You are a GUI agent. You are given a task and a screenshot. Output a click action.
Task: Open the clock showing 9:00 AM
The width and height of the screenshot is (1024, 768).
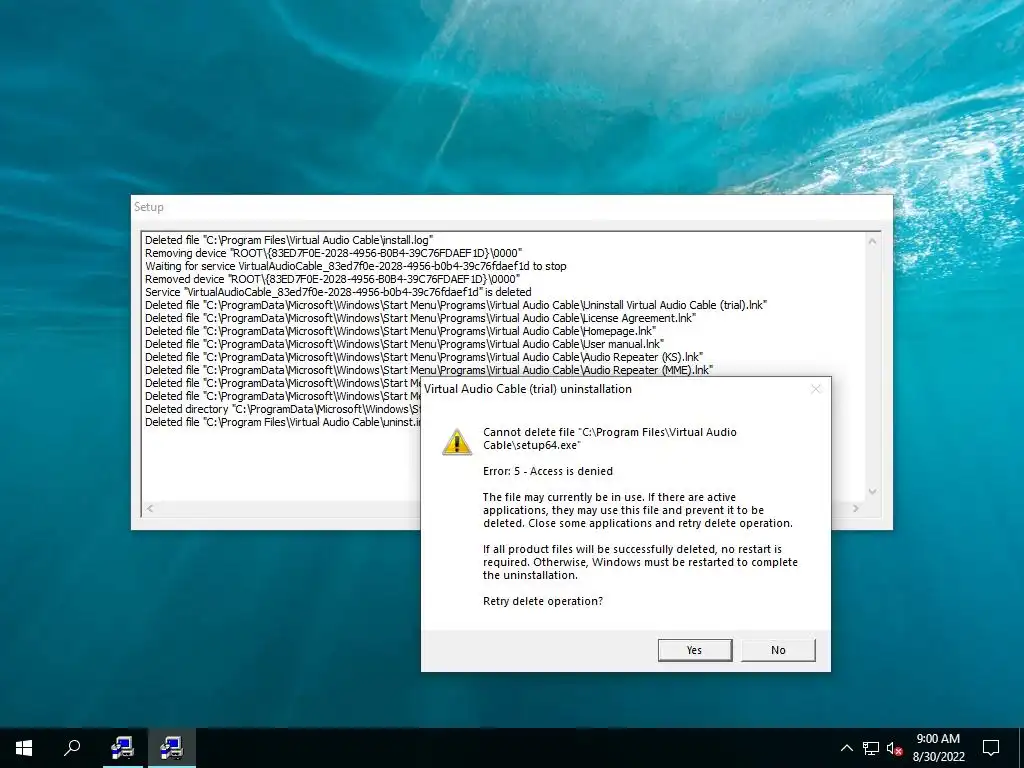pyautogui.click(x=938, y=748)
